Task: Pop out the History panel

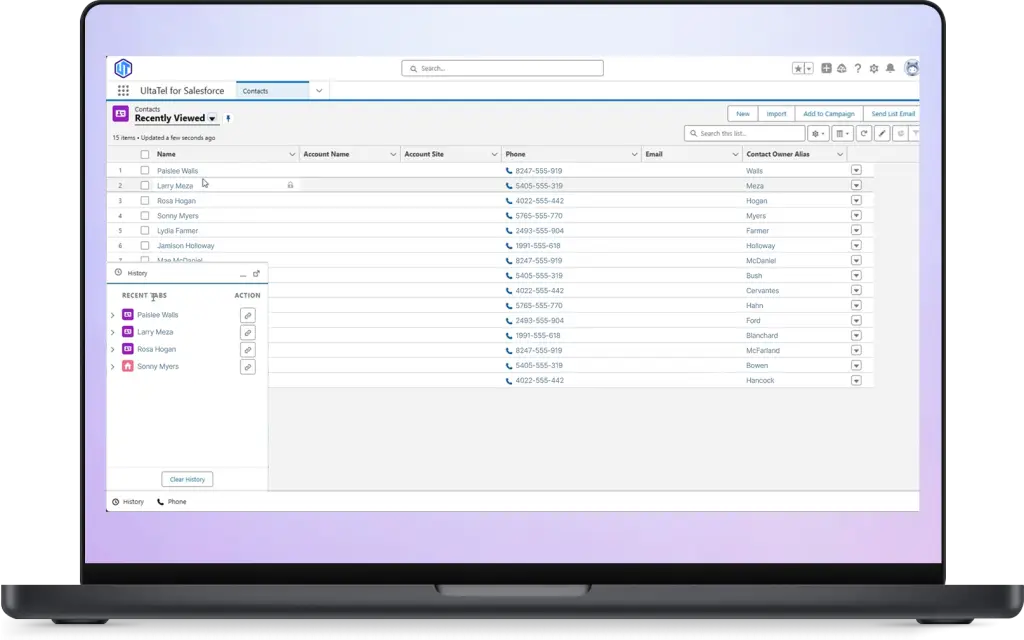Action: coord(257,273)
